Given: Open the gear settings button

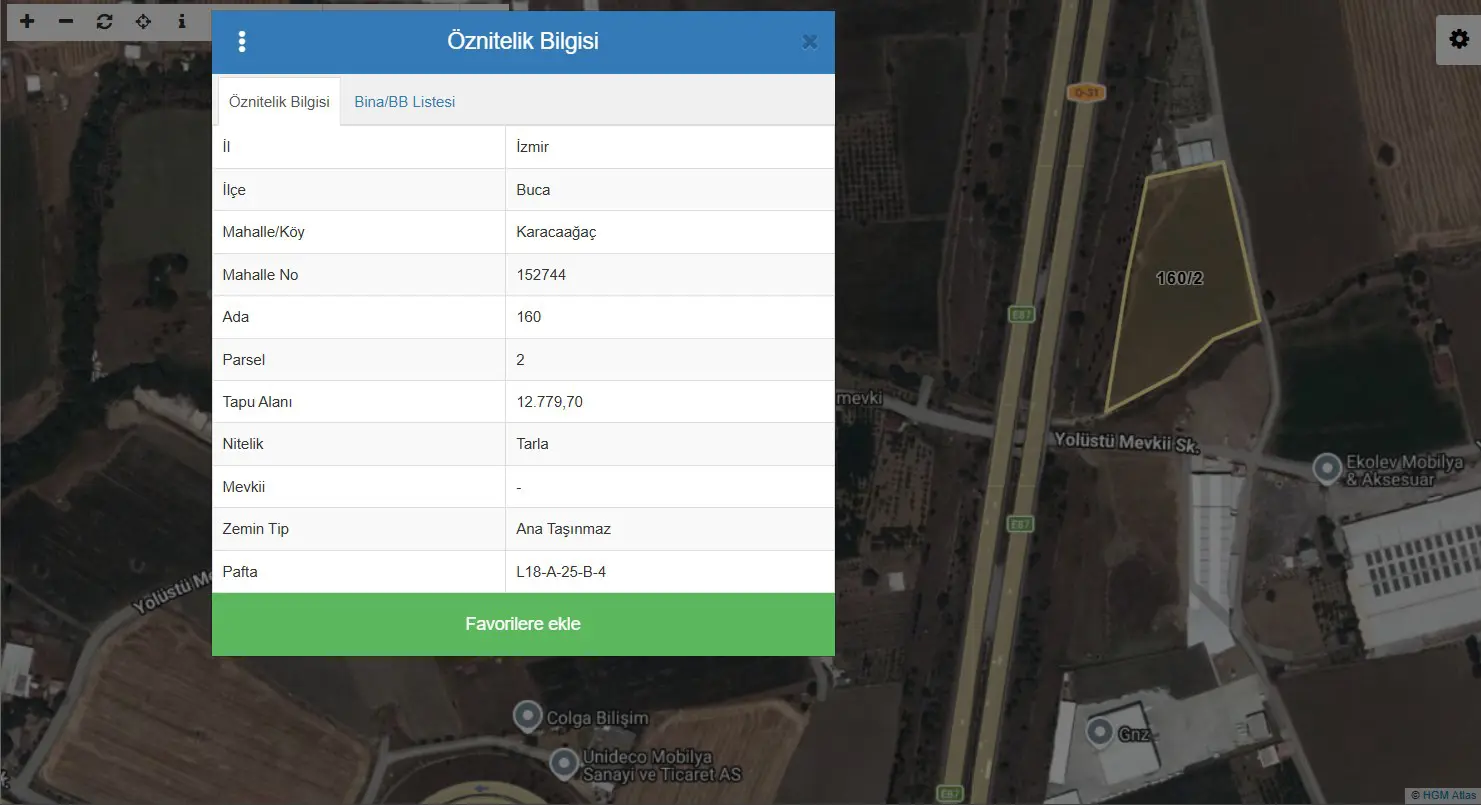Looking at the screenshot, I should tap(1458, 40).
